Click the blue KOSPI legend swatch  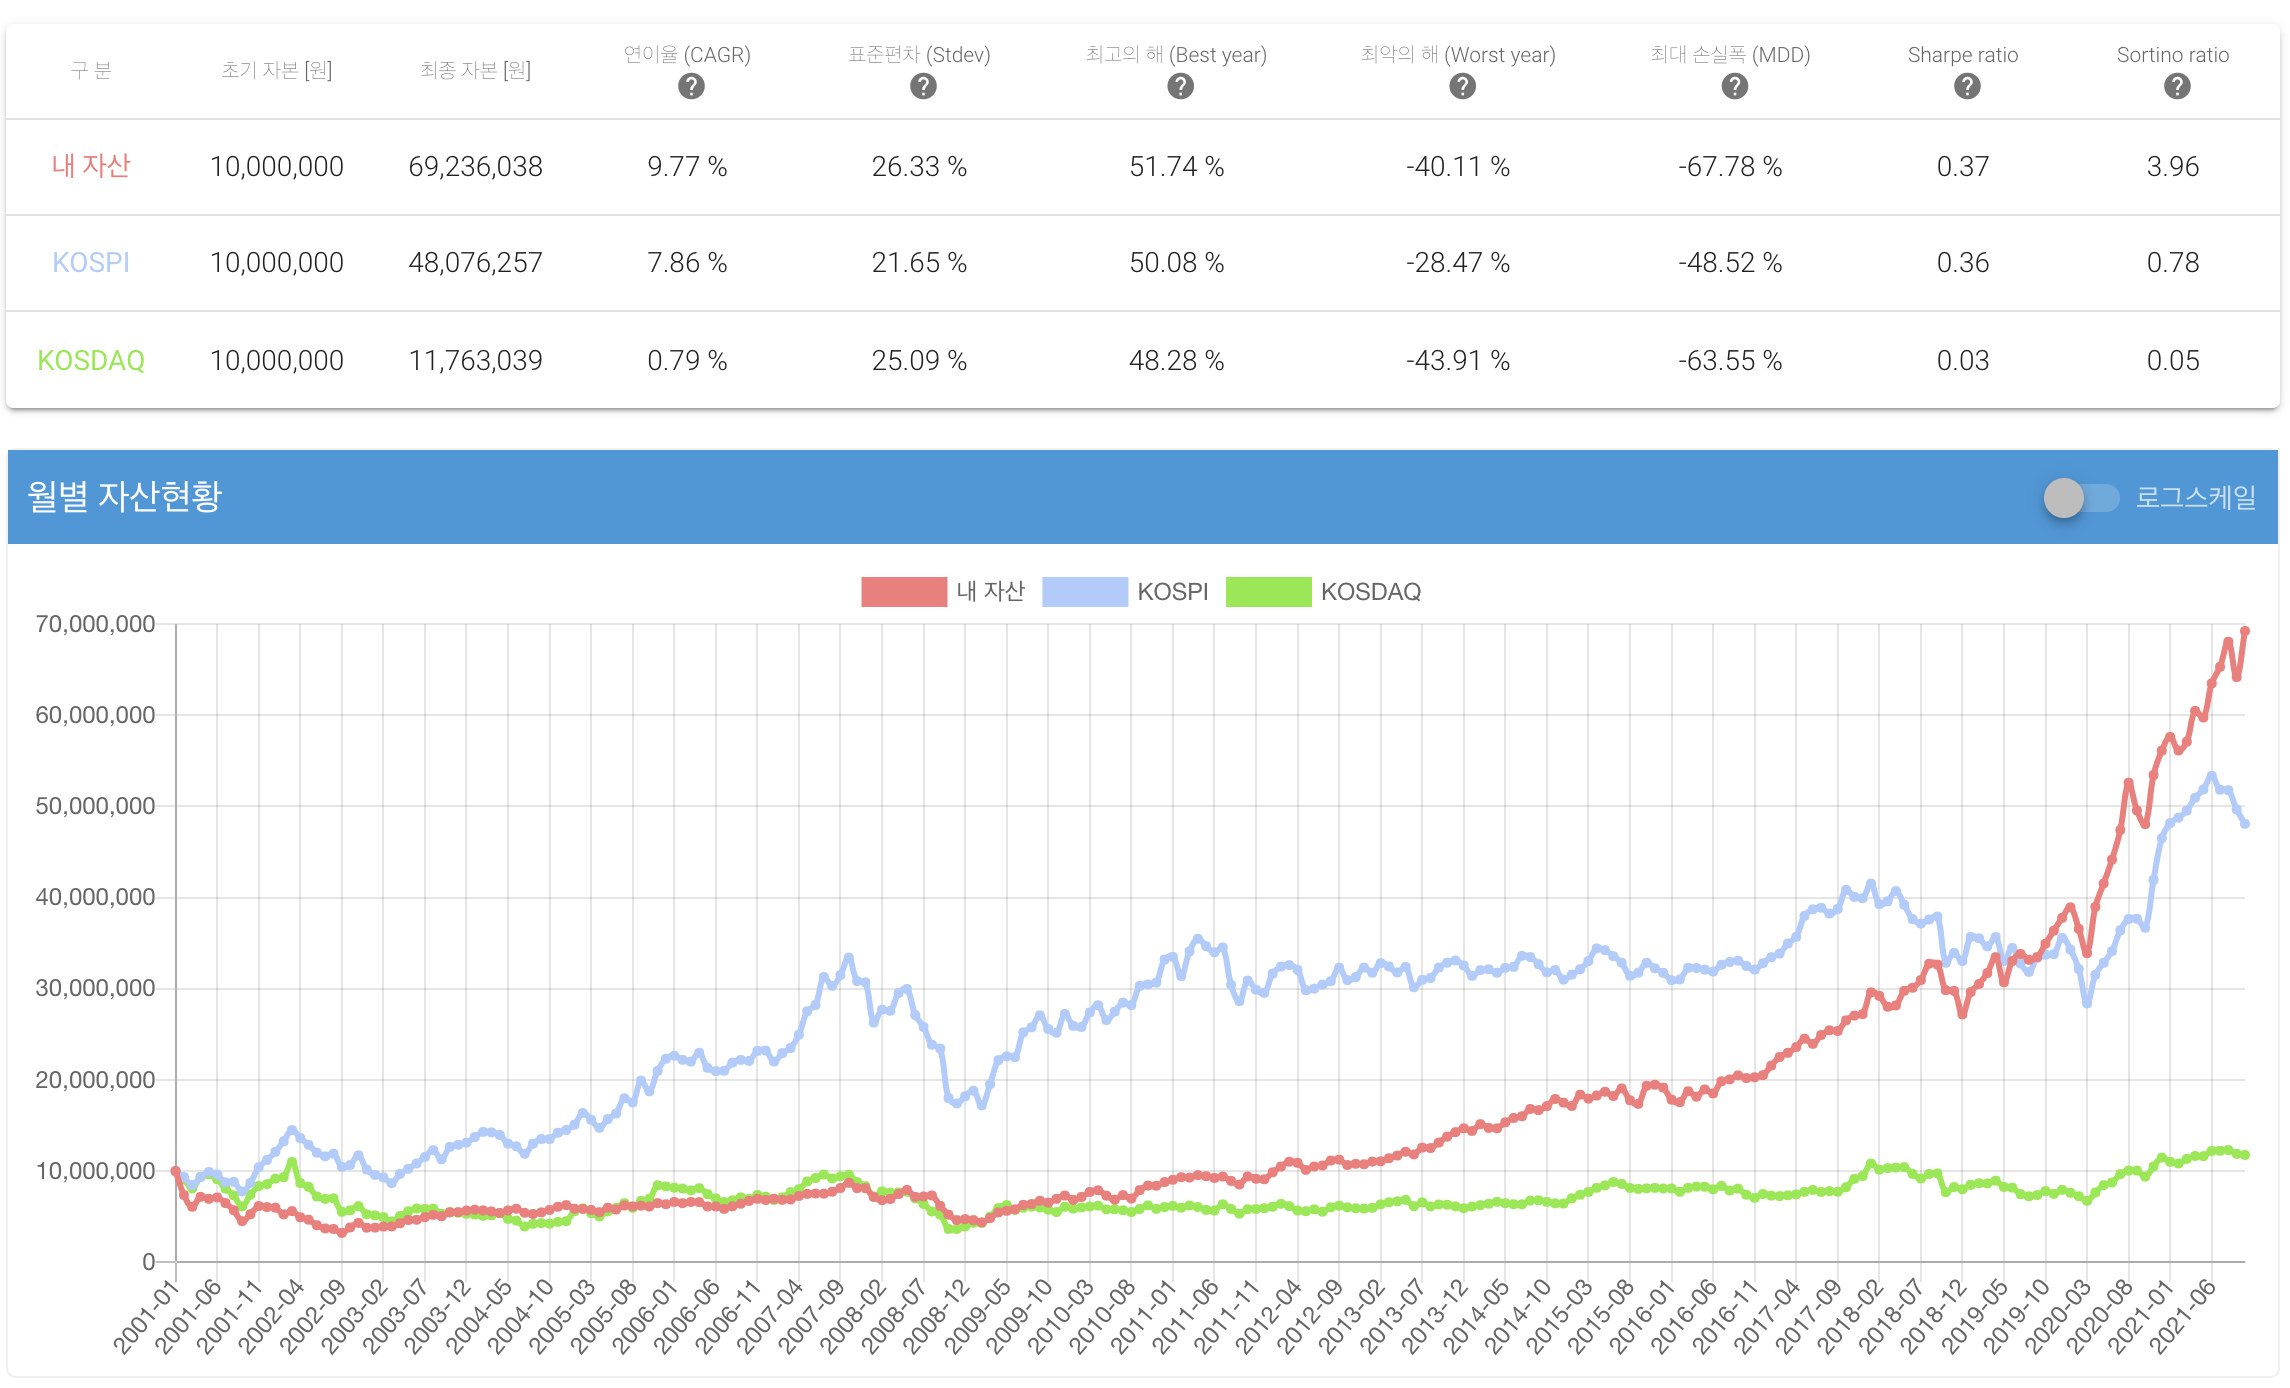point(1084,592)
